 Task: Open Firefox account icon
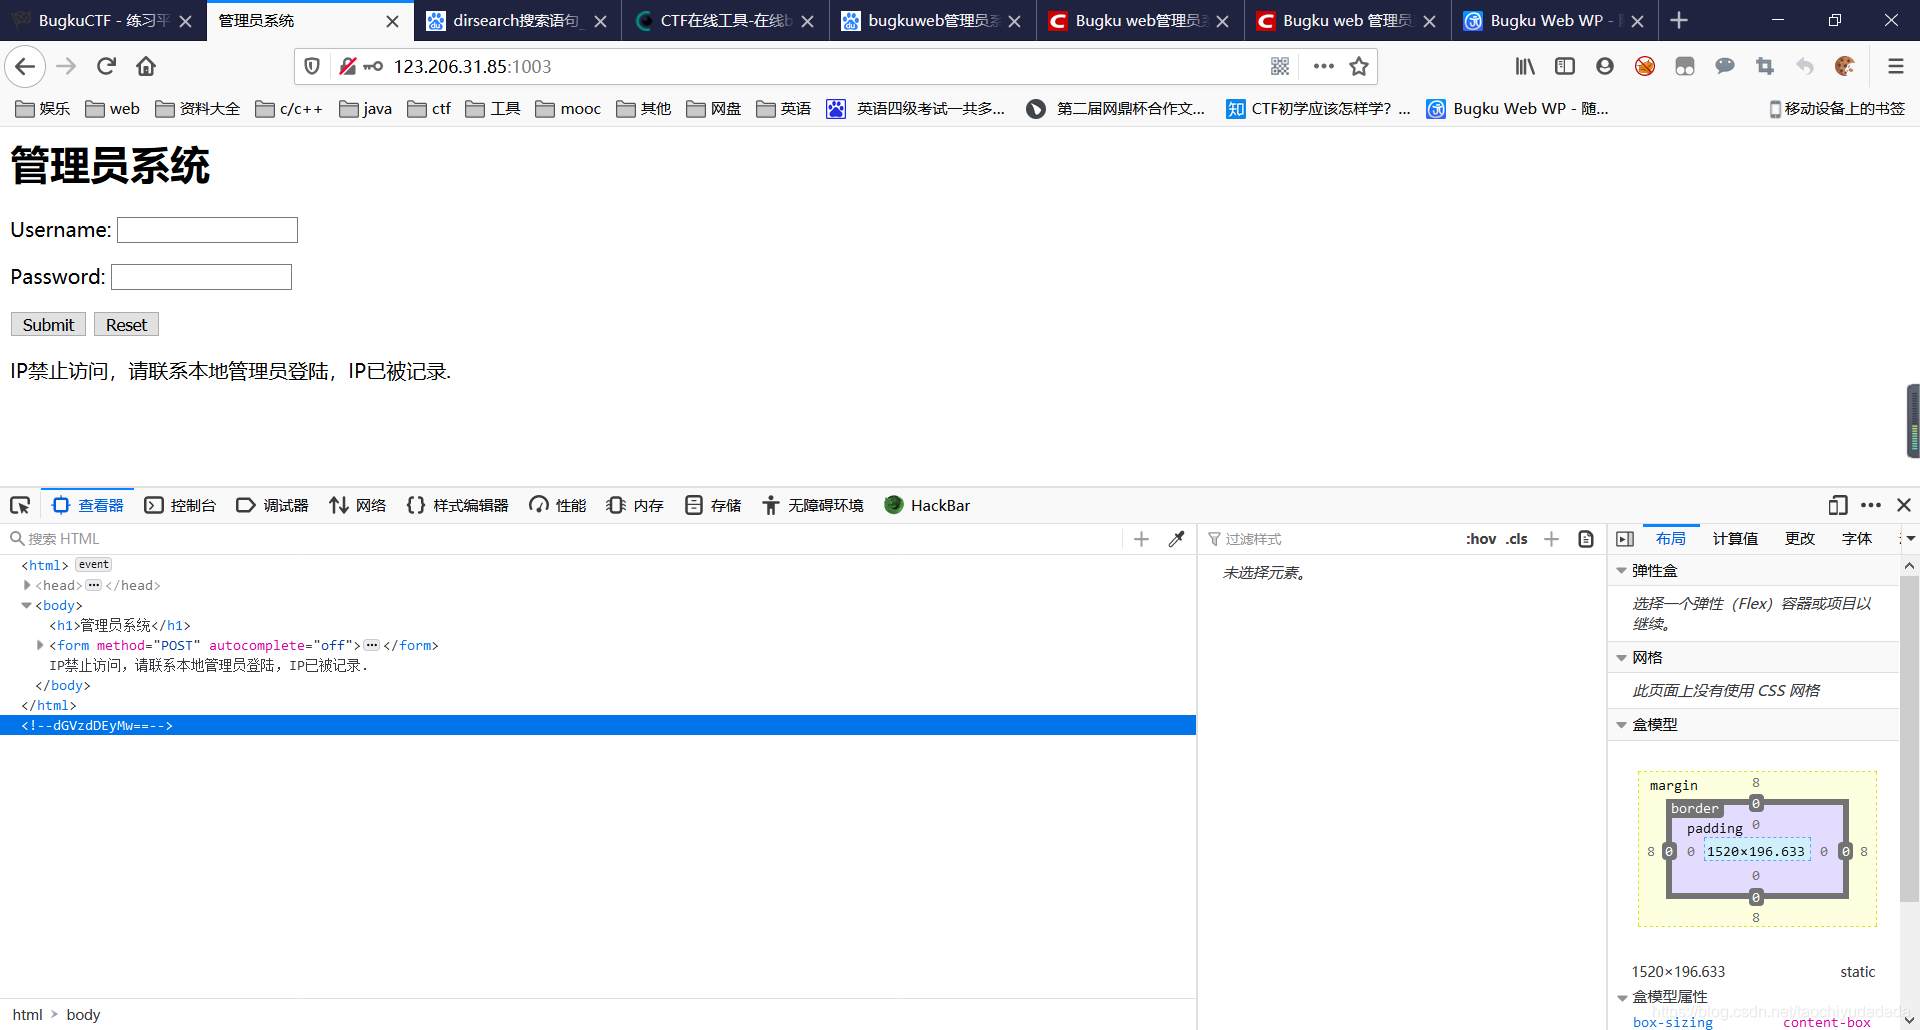(x=1605, y=66)
